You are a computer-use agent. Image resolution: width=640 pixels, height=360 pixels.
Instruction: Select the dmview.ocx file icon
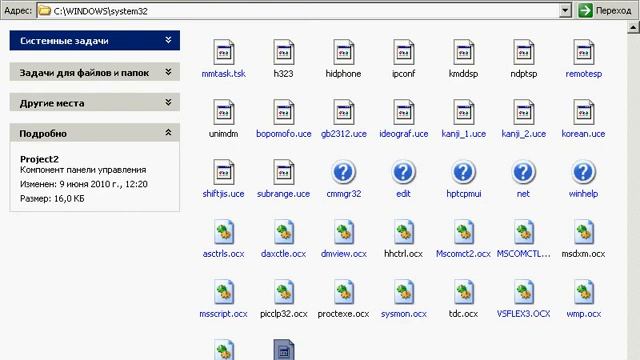(344, 232)
